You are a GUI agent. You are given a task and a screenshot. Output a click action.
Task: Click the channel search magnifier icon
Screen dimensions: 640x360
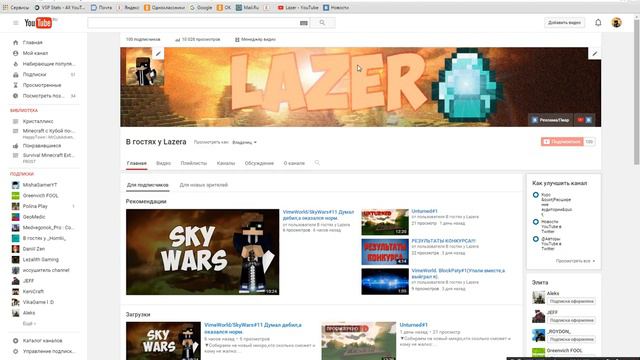point(317,163)
